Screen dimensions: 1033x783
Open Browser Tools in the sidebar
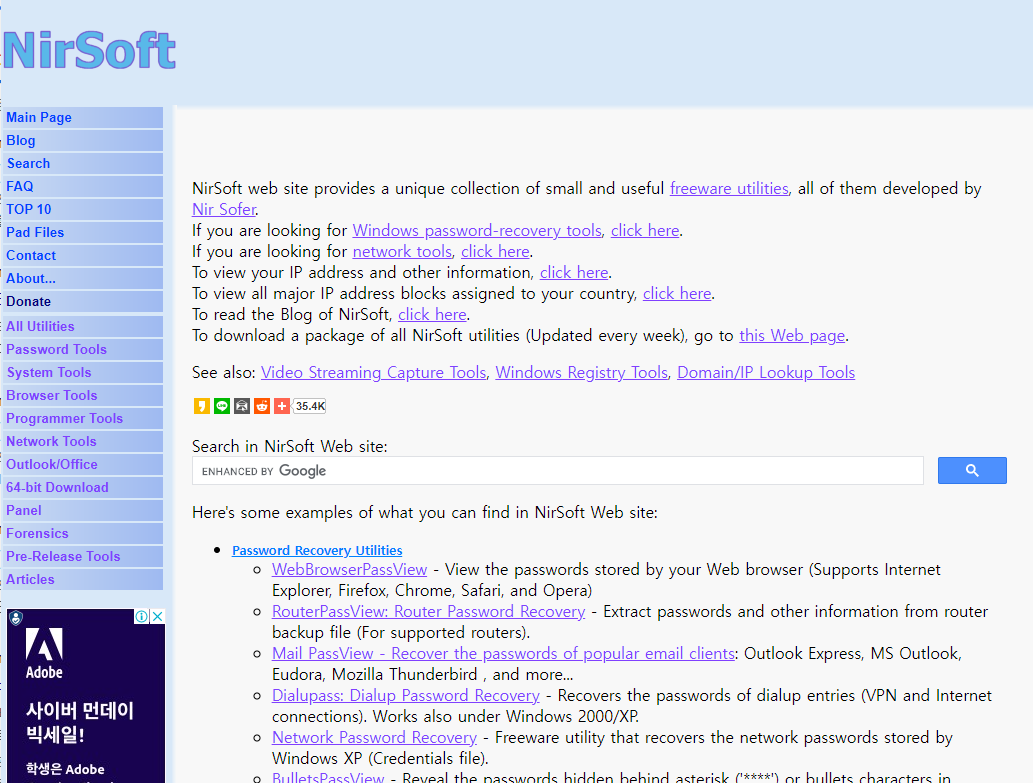click(x=83, y=396)
